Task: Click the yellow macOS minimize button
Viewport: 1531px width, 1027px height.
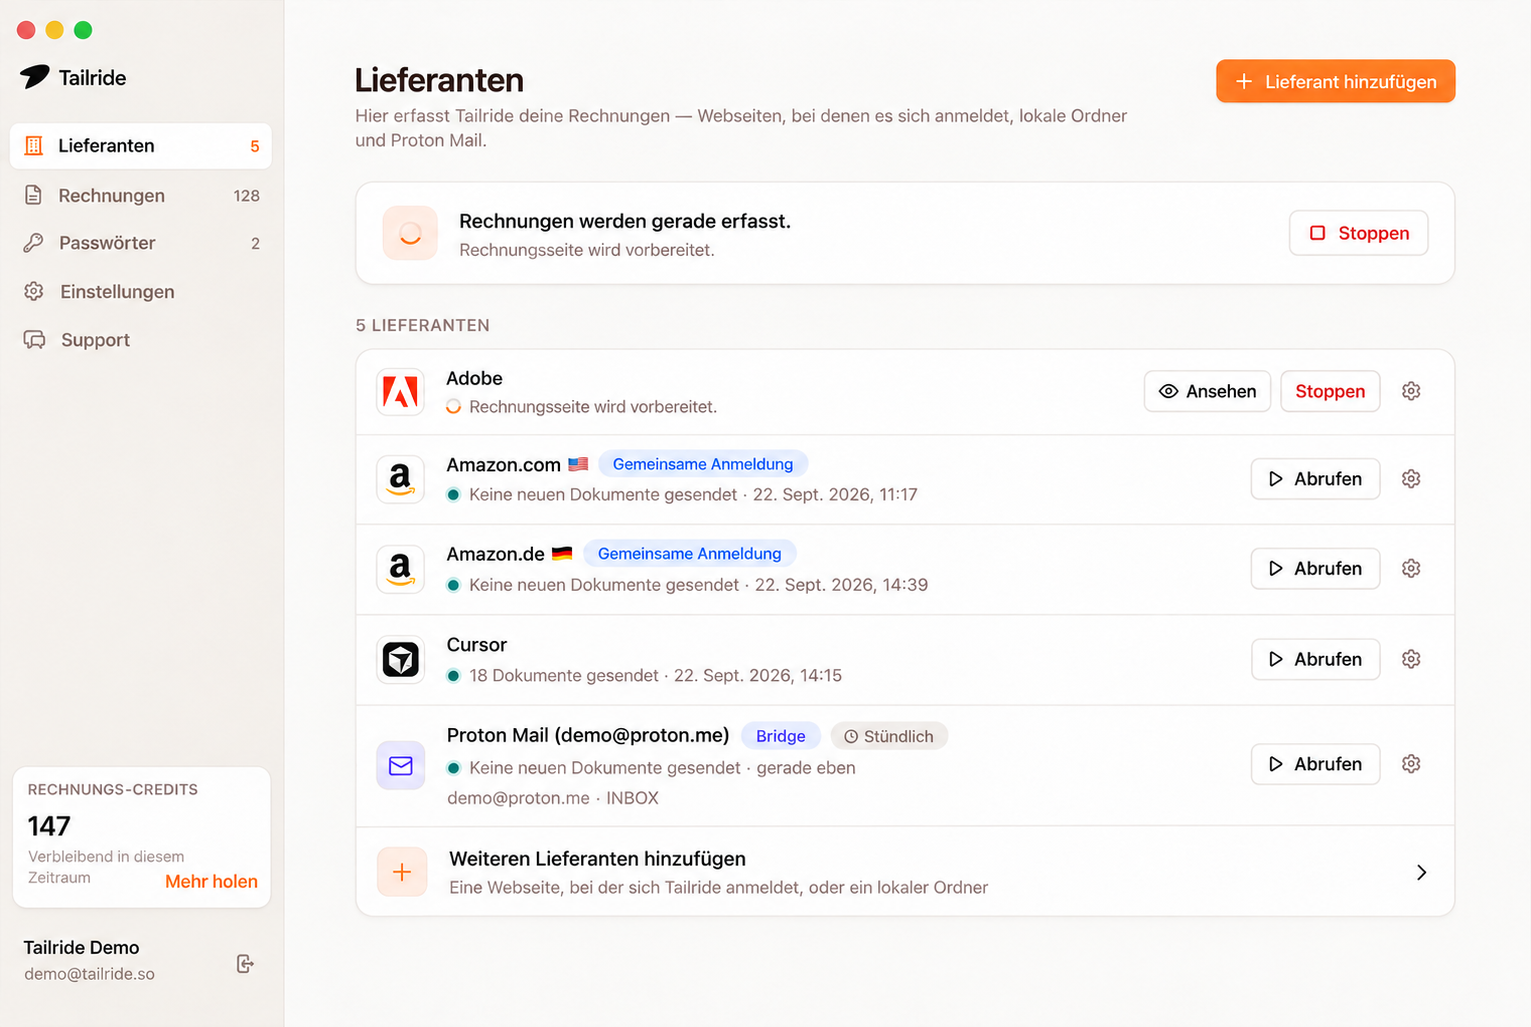Action: point(55,30)
